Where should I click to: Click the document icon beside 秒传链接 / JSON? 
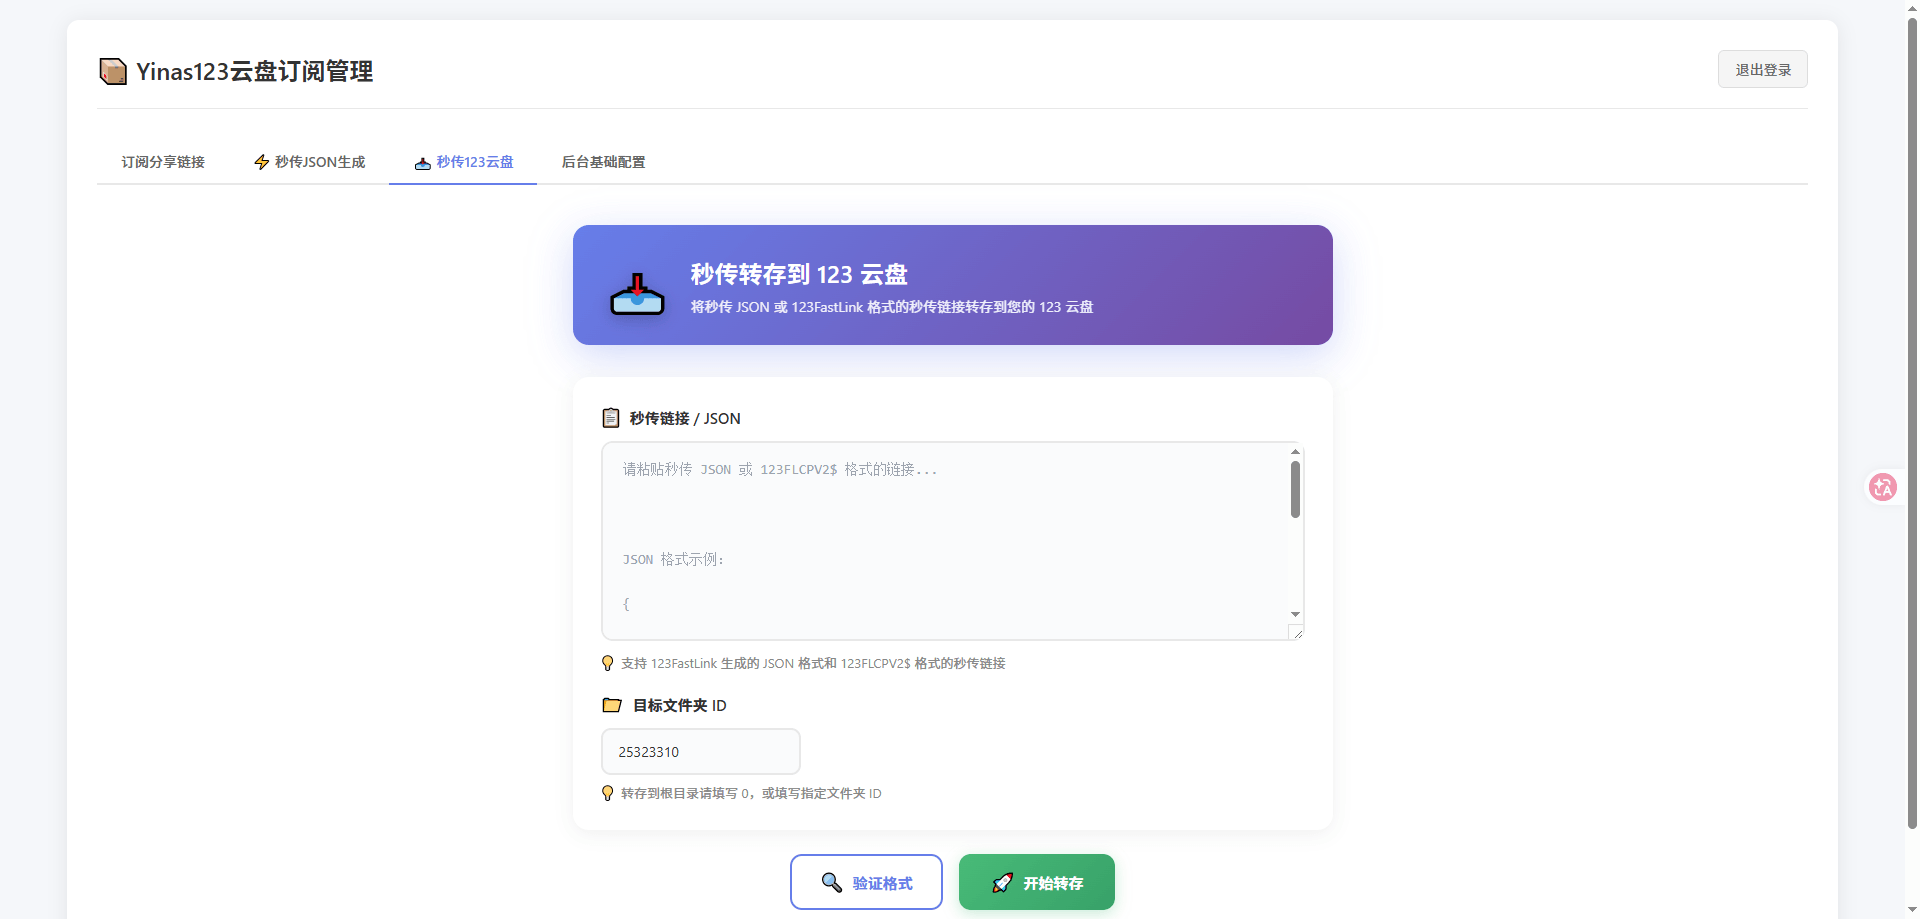(x=611, y=418)
